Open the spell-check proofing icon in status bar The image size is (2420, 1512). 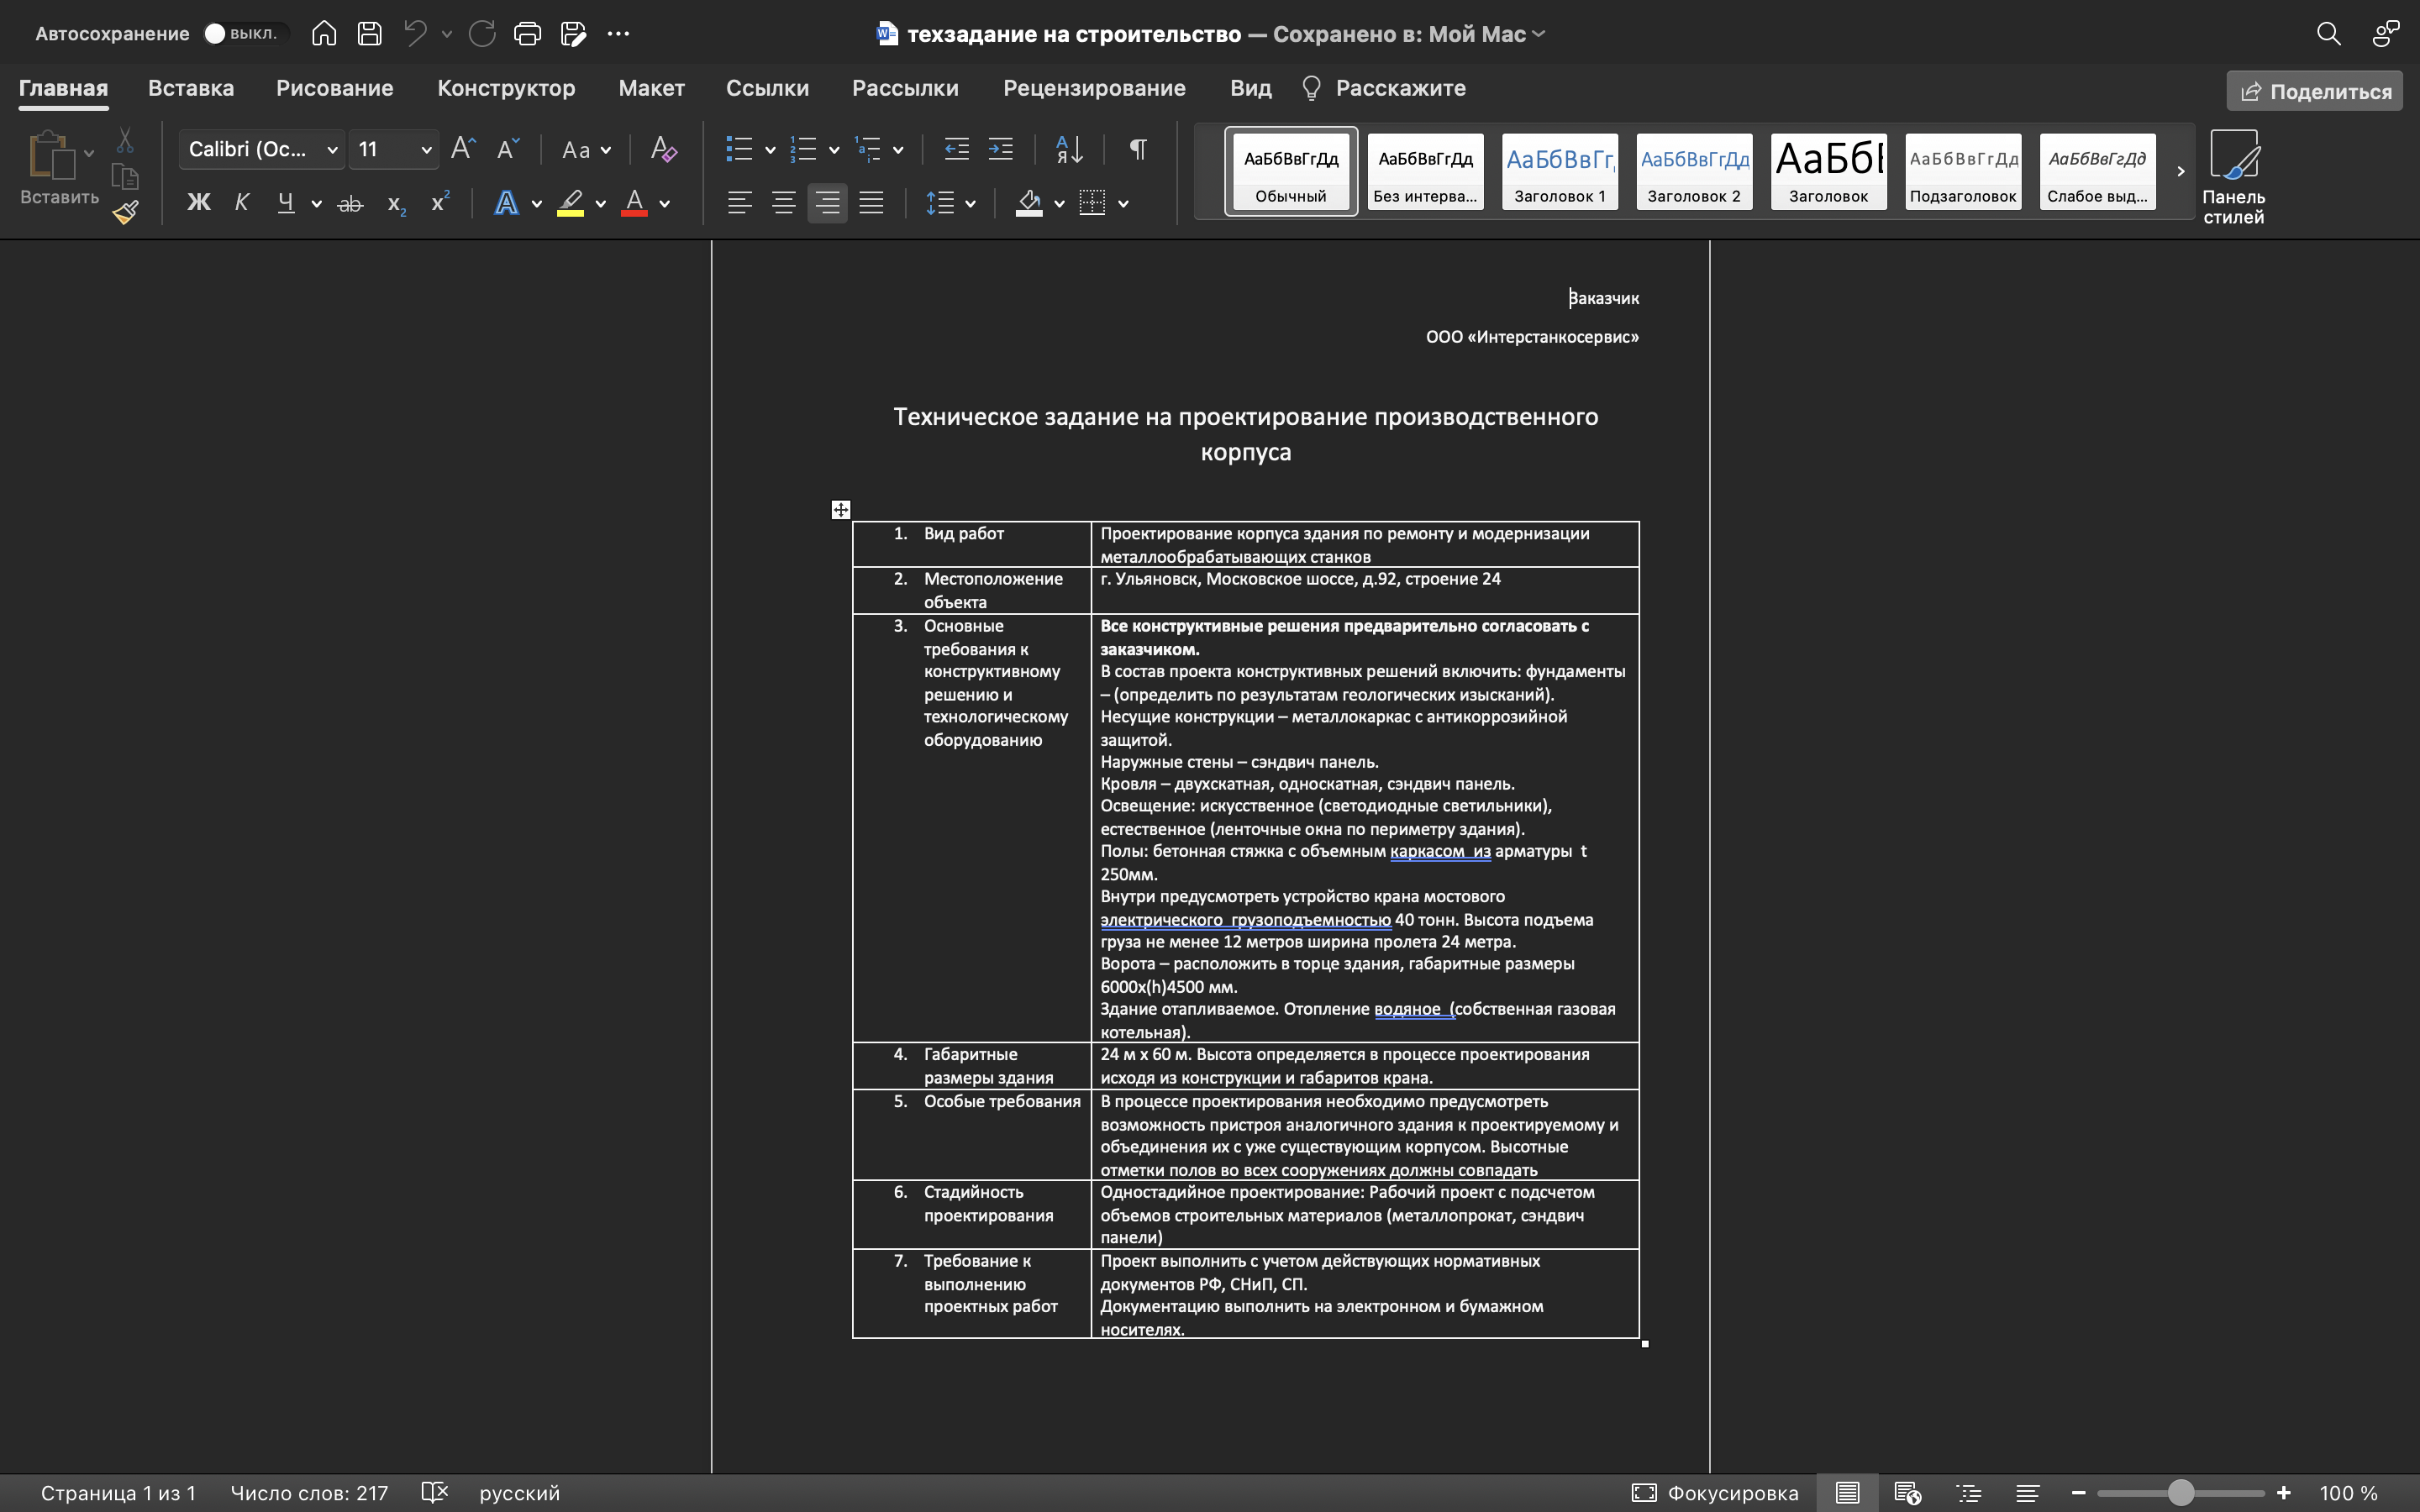click(x=434, y=1492)
